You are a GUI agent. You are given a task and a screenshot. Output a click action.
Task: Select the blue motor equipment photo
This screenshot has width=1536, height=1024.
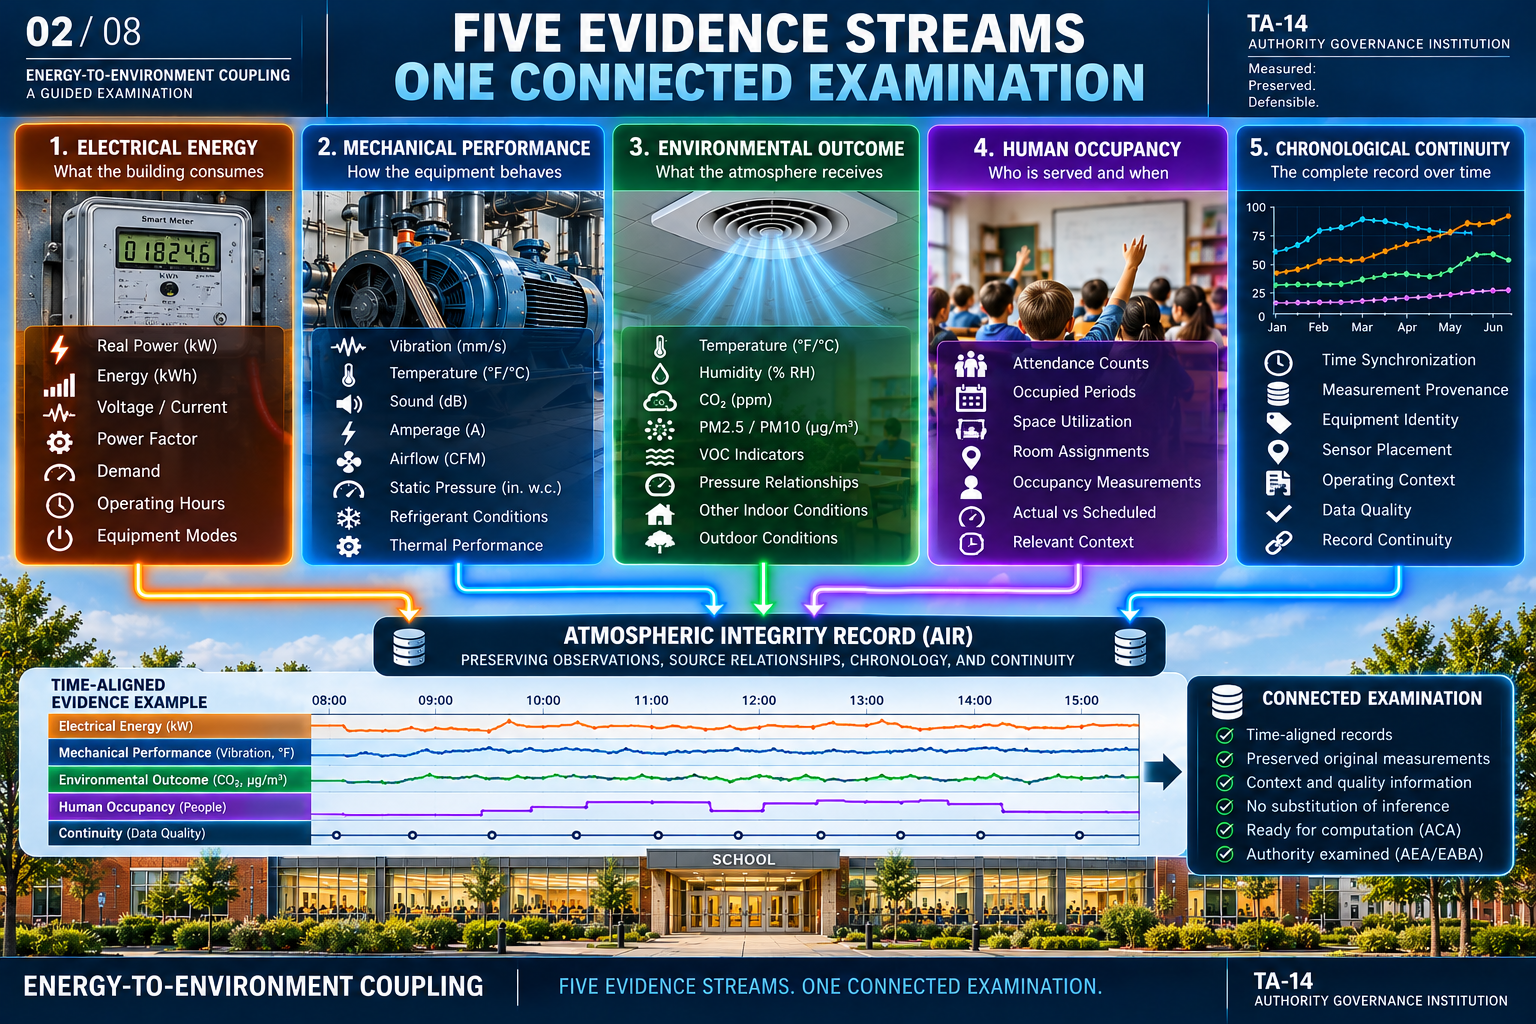(x=454, y=260)
